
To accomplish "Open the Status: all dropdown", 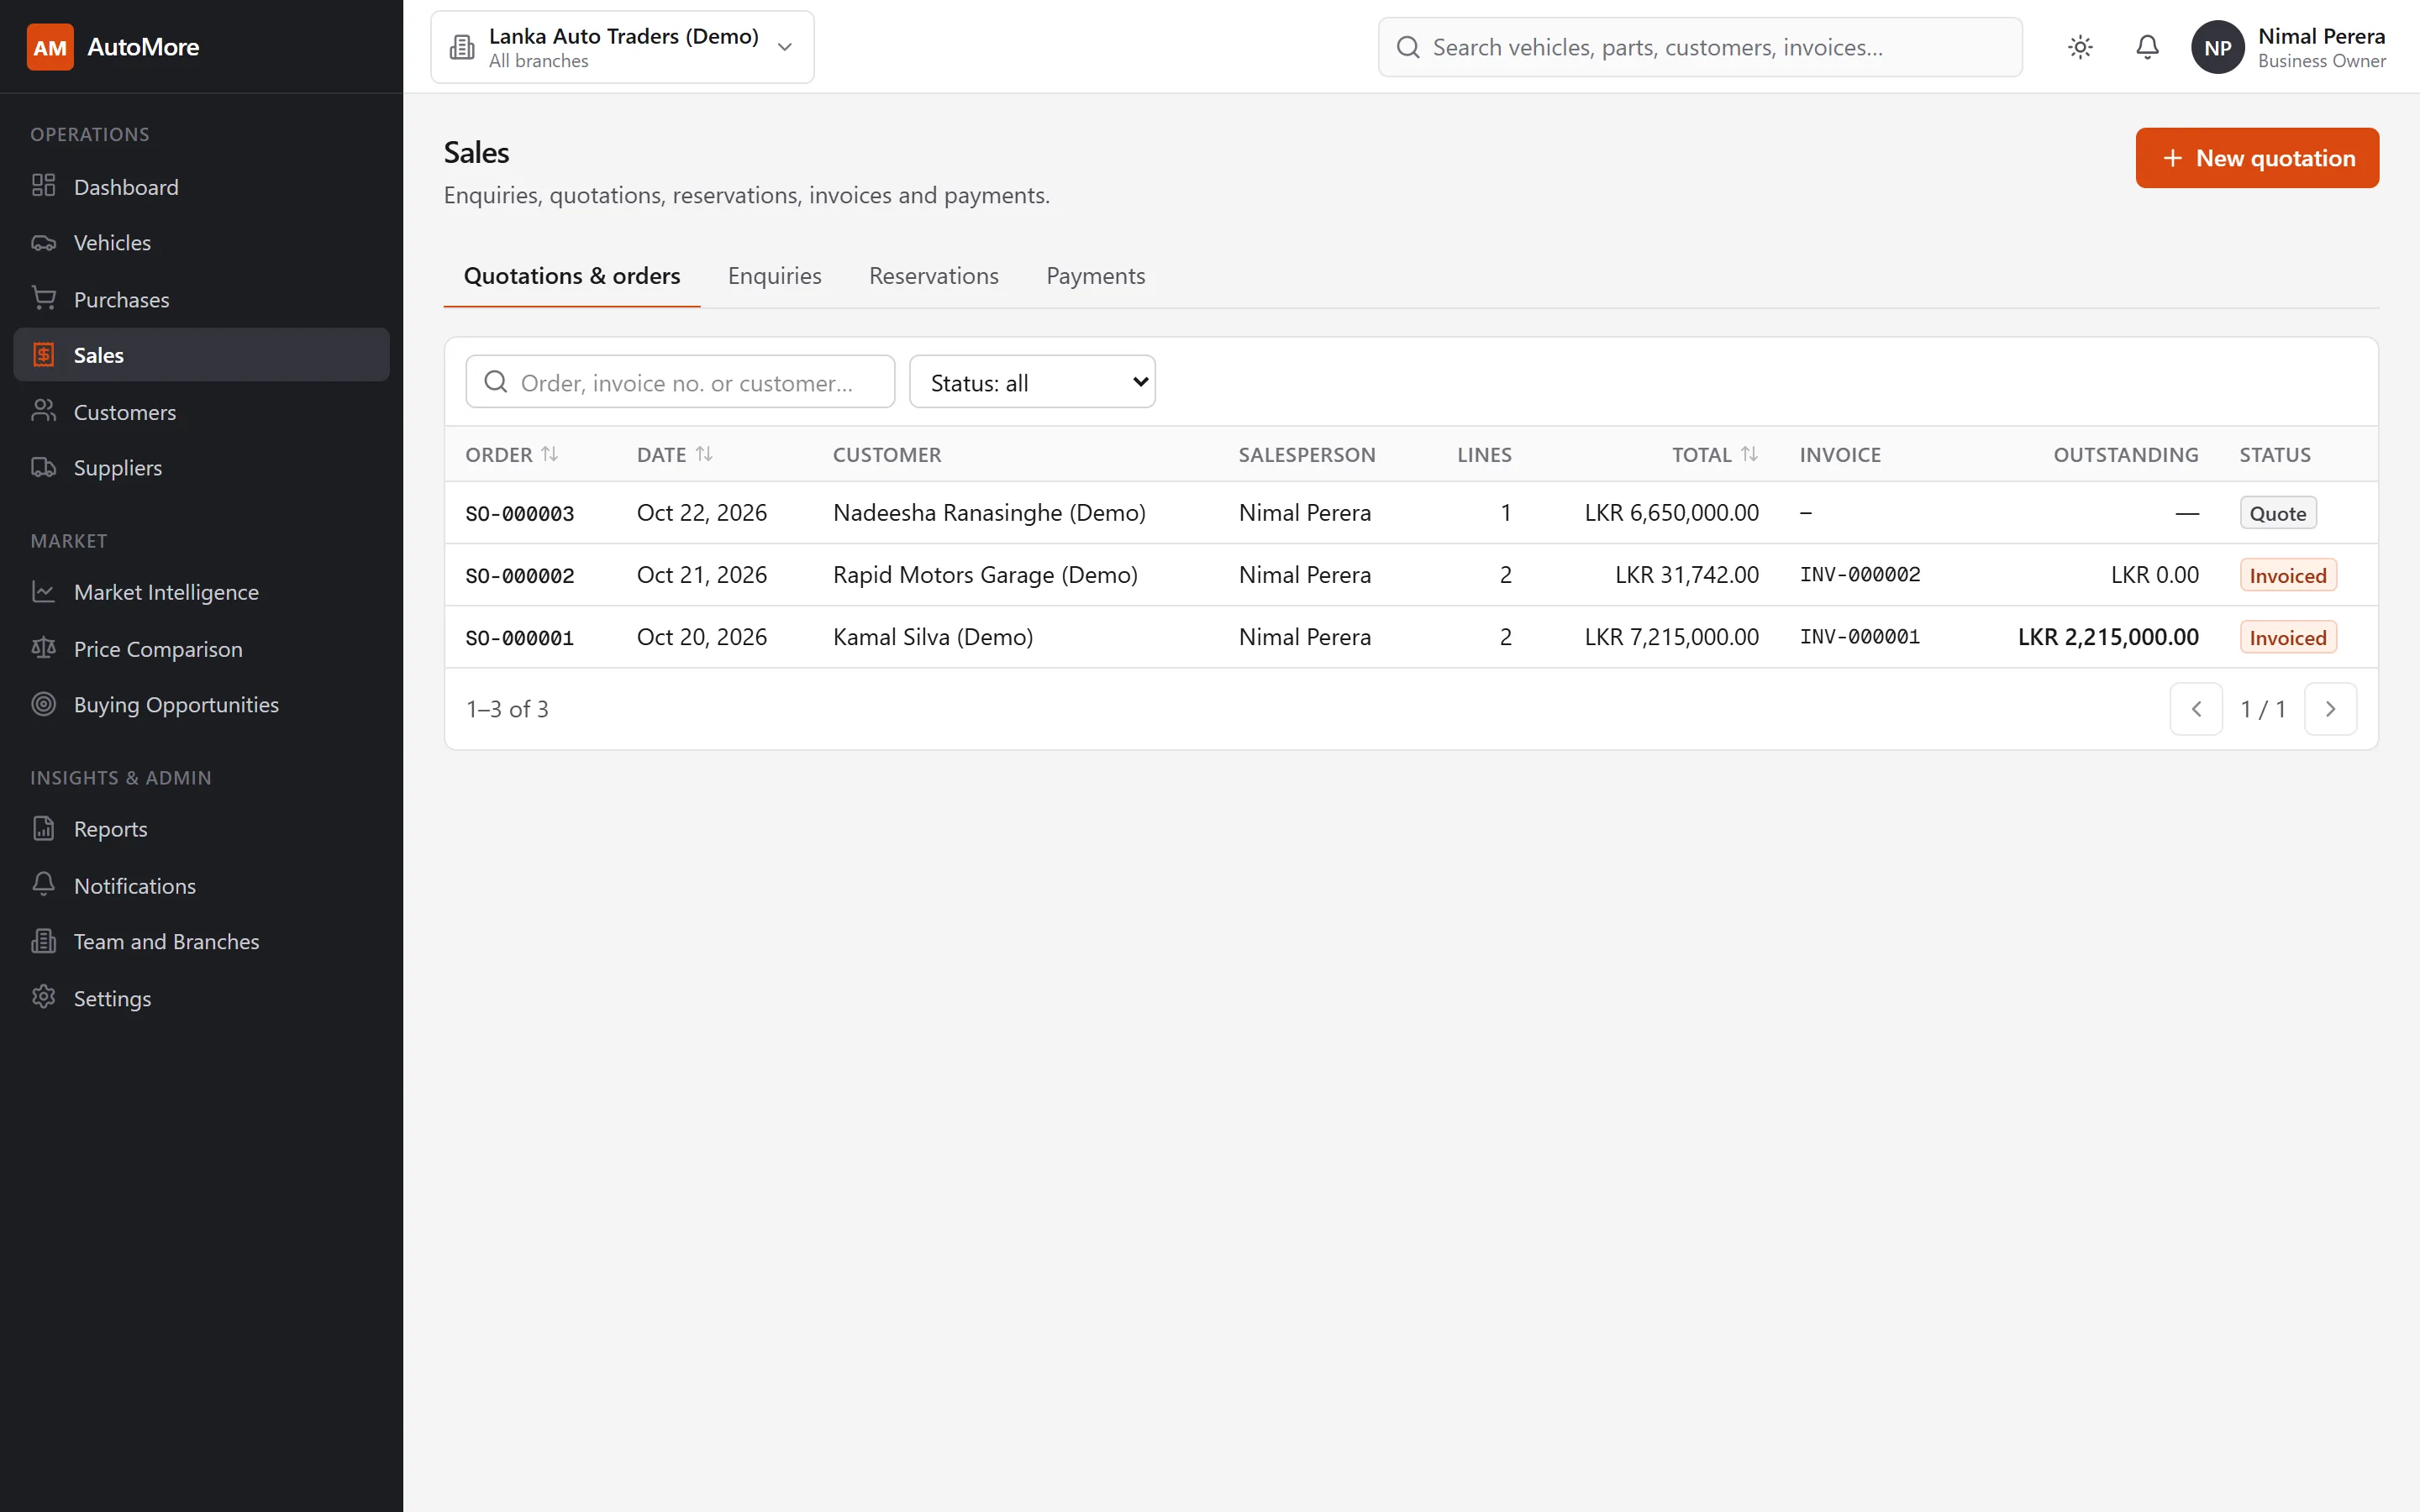I will [1032, 382].
